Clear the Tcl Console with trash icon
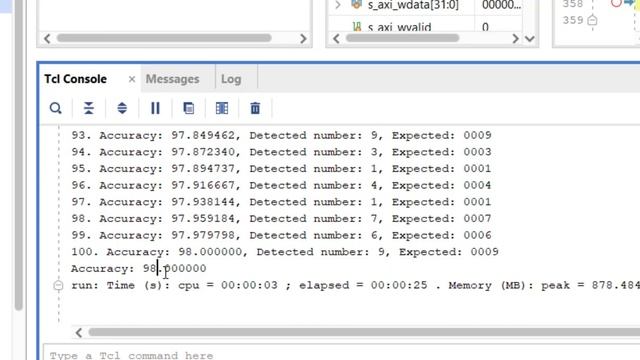The height and width of the screenshot is (360, 640). pos(255,108)
